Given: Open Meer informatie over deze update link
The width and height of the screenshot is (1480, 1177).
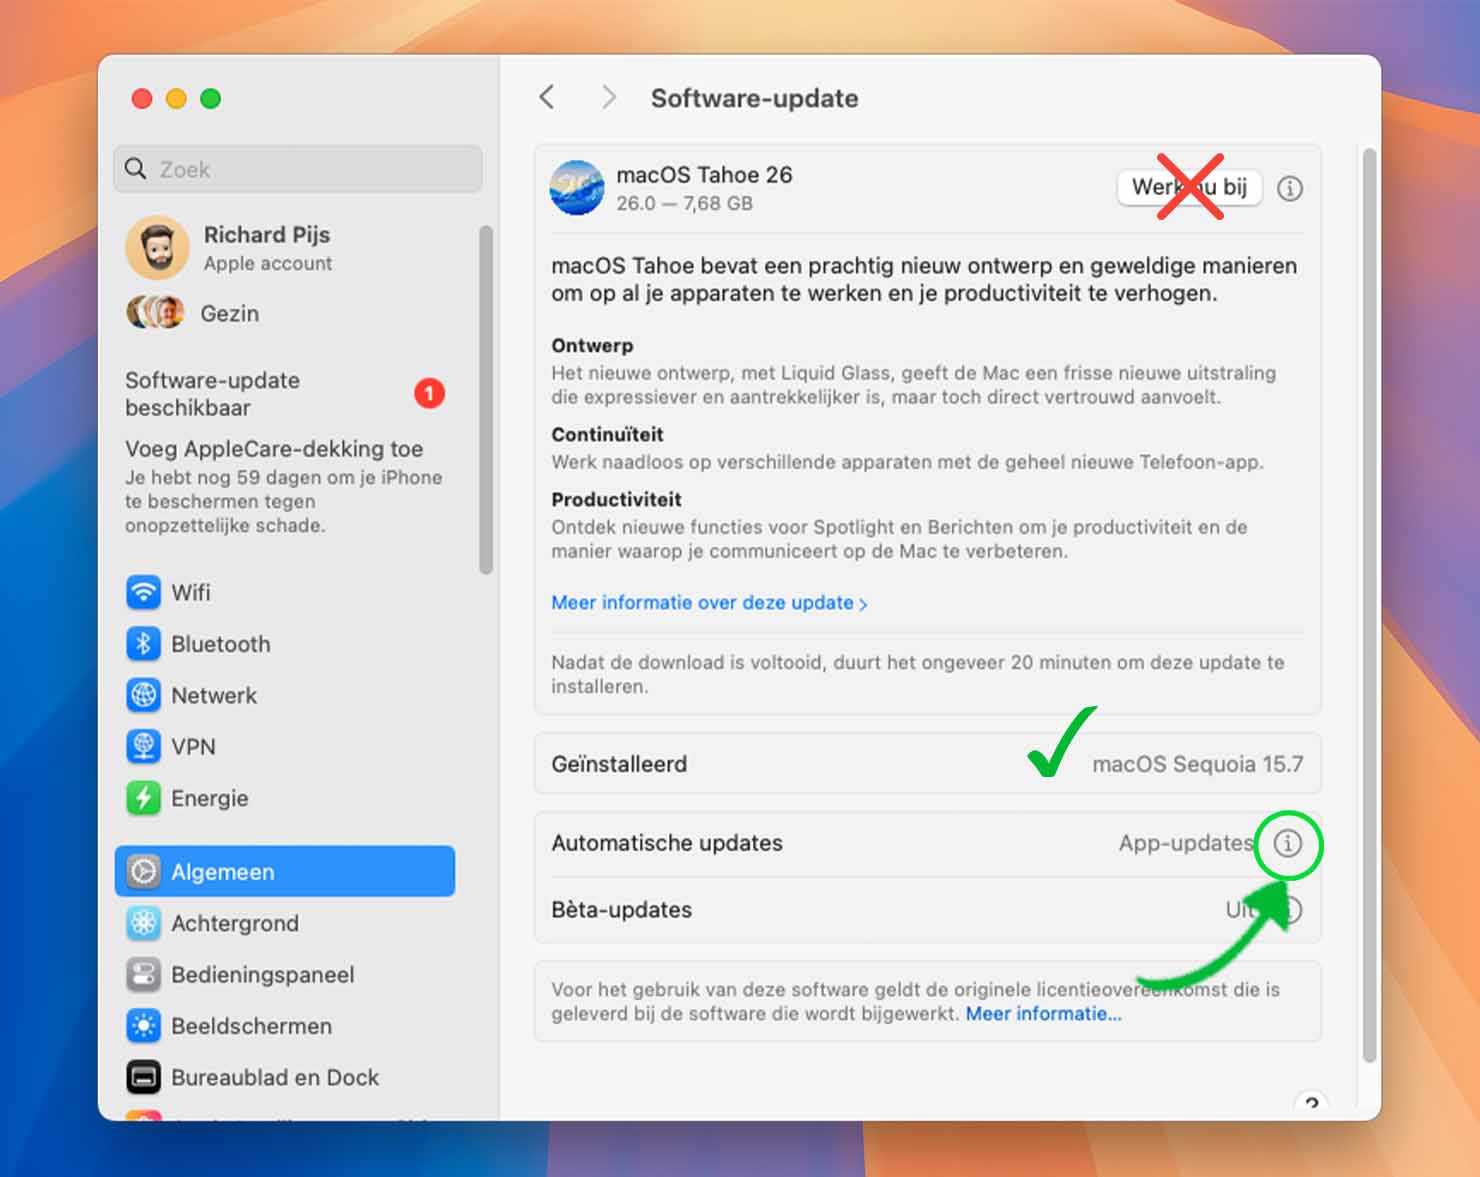Looking at the screenshot, I should point(709,603).
